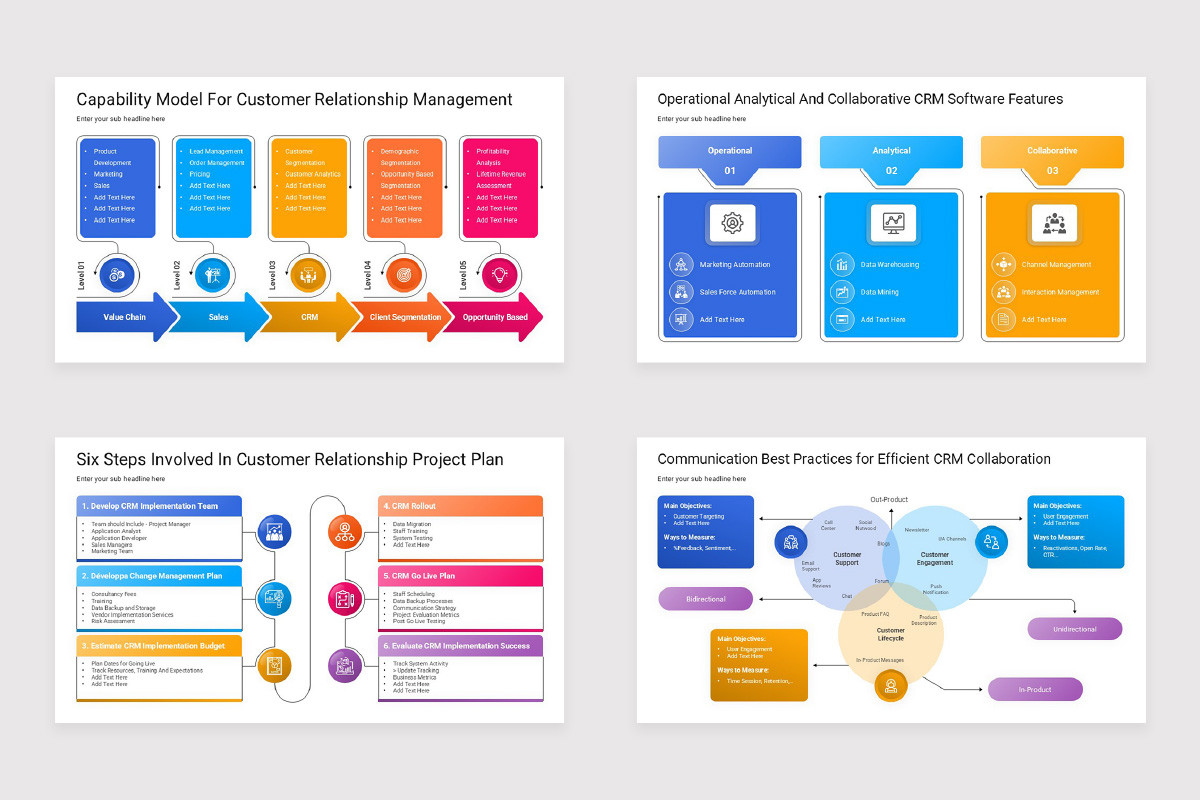Click the Bidirectional pill button

coord(706,598)
